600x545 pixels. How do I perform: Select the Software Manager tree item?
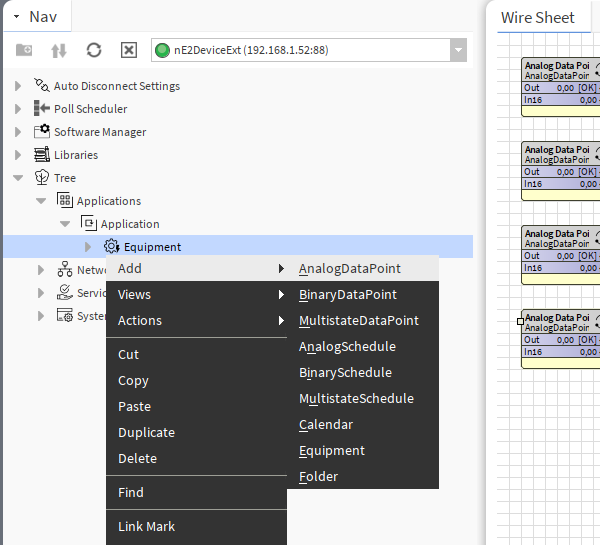pos(100,132)
